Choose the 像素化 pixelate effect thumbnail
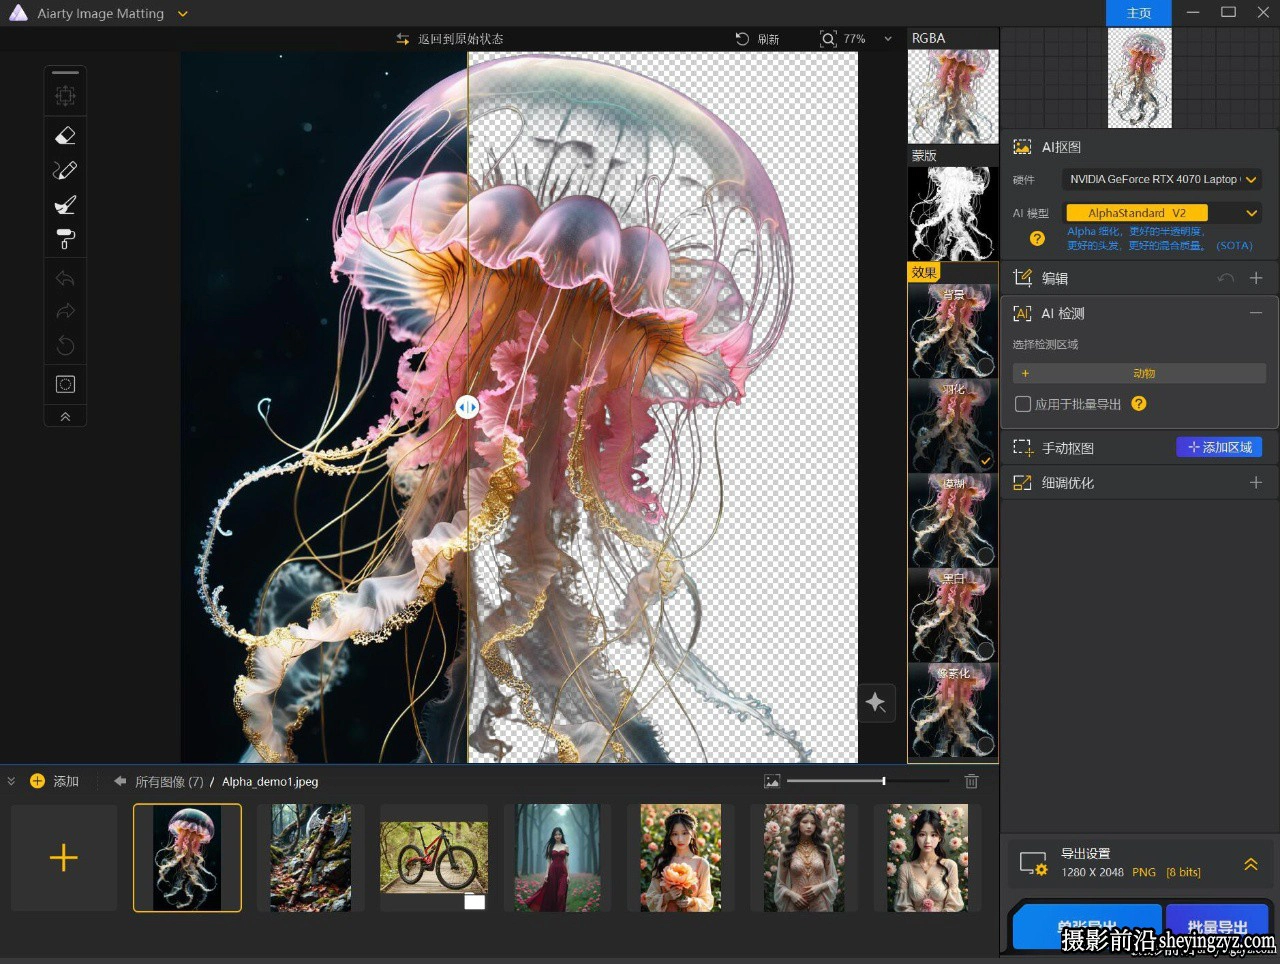 (x=953, y=710)
